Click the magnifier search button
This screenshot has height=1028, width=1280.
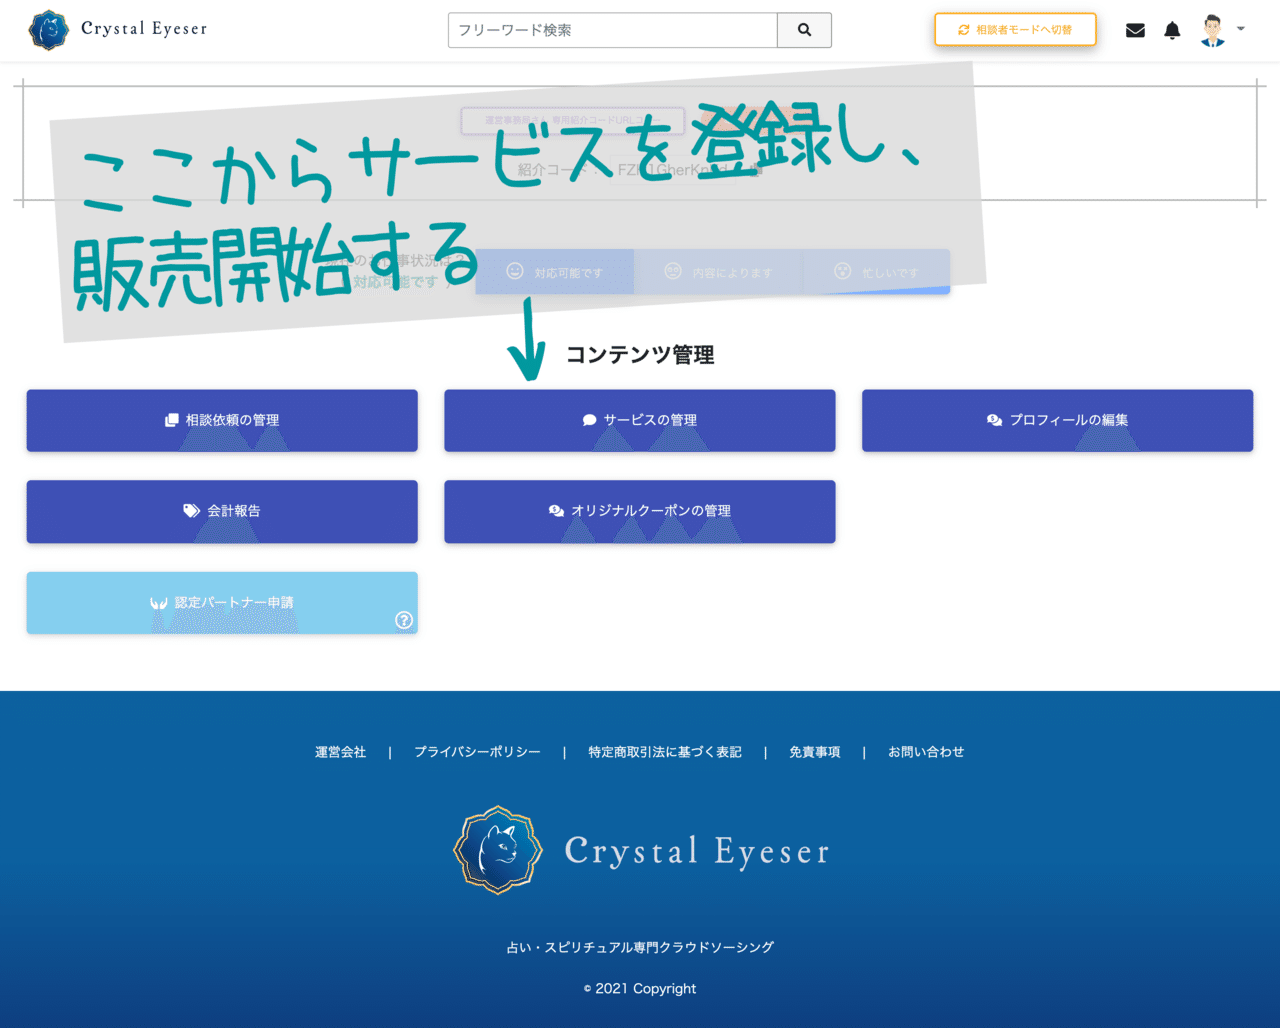pyautogui.click(x=804, y=30)
